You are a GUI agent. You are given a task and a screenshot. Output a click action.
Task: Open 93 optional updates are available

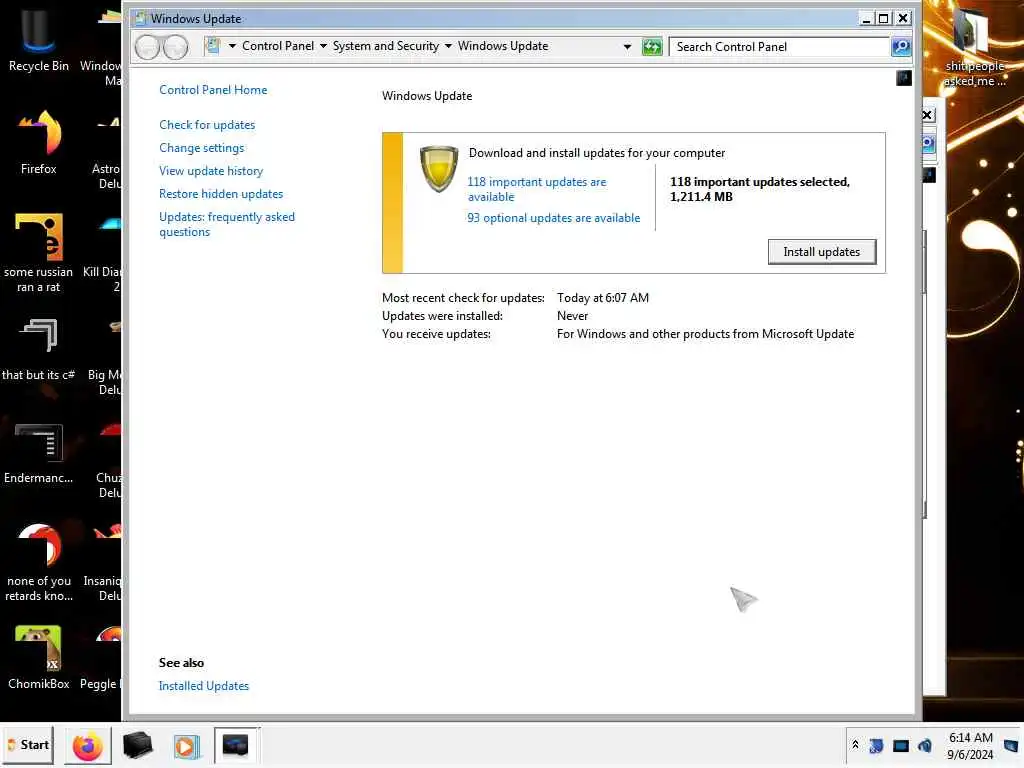tap(553, 218)
